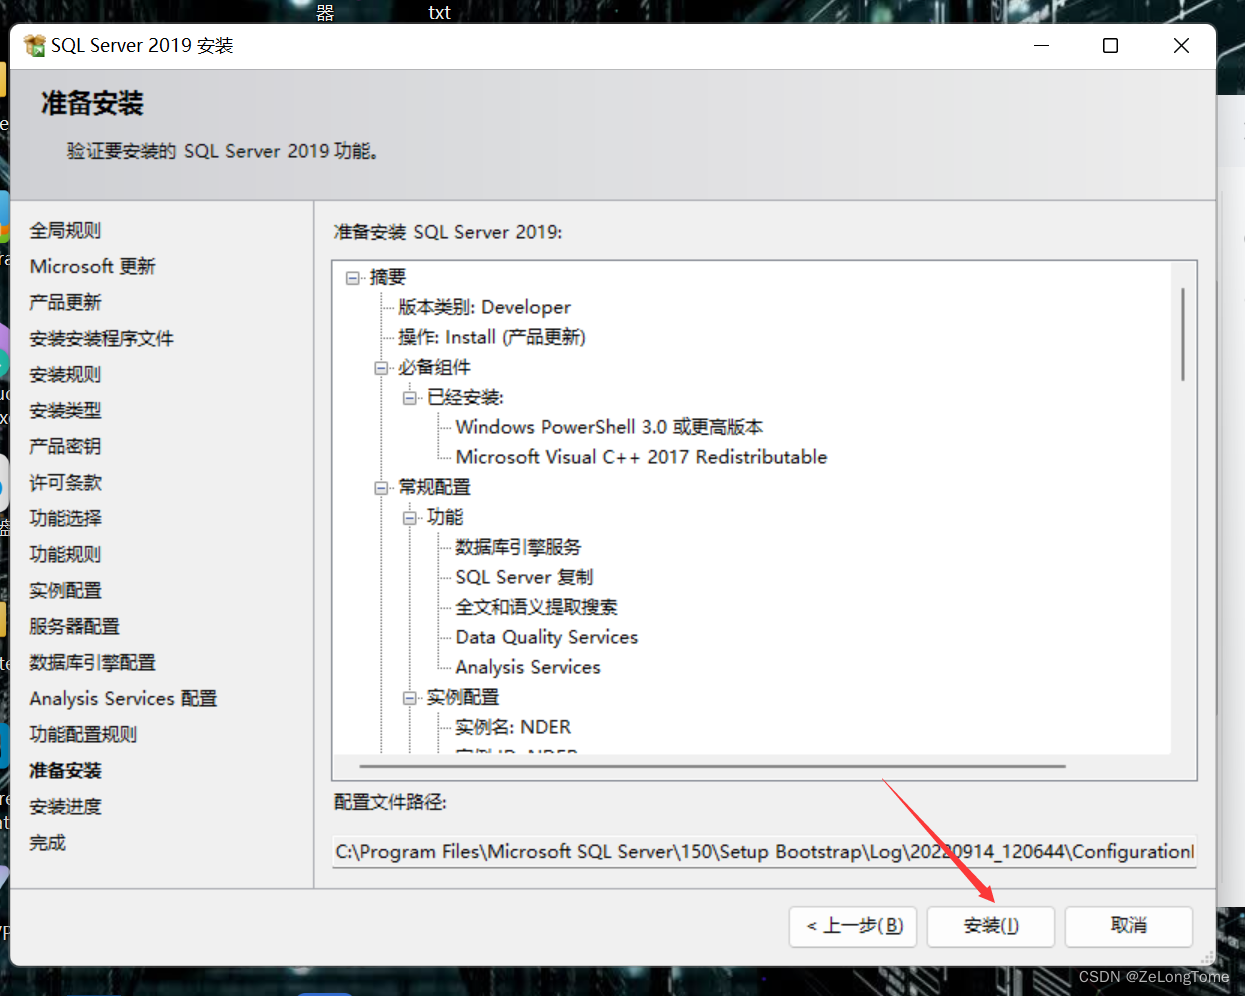Click 操作: Install (产品更新) tree row

491,337
